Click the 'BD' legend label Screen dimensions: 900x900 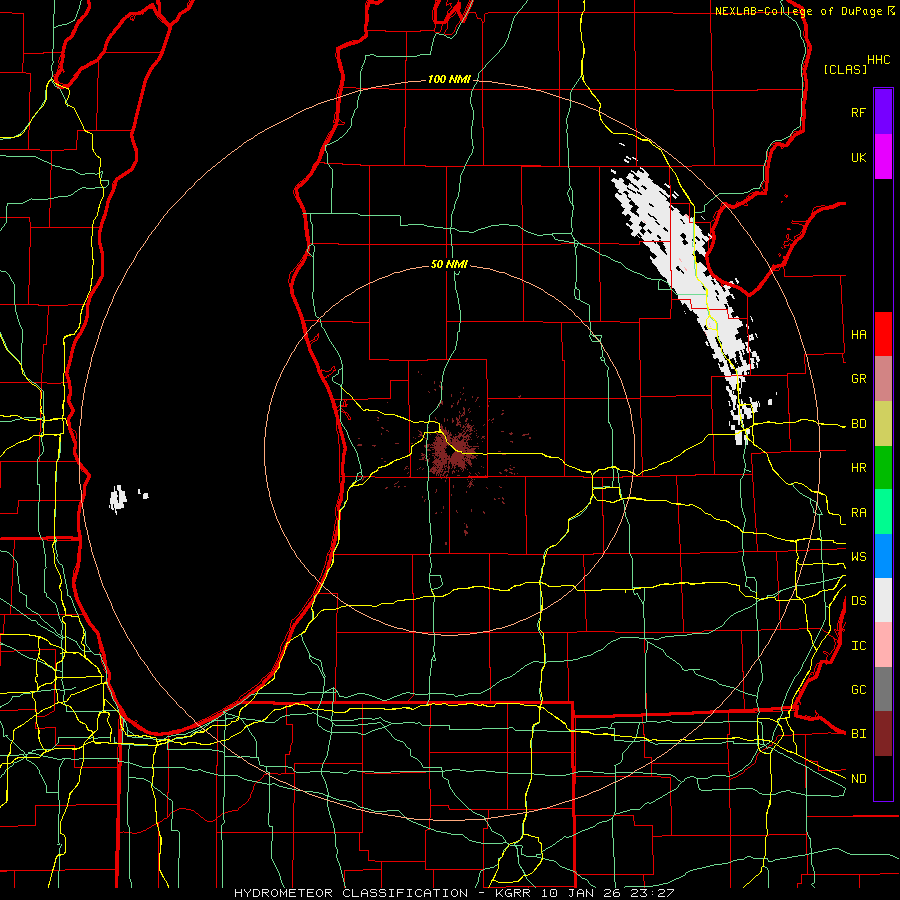pyautogui.click(x=858, y=424)
